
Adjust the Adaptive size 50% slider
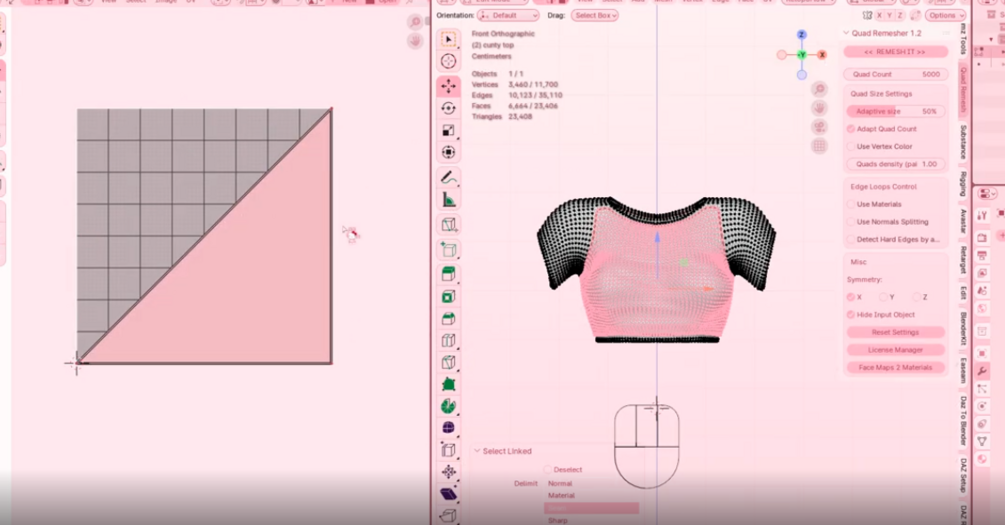tap(895, 112)
